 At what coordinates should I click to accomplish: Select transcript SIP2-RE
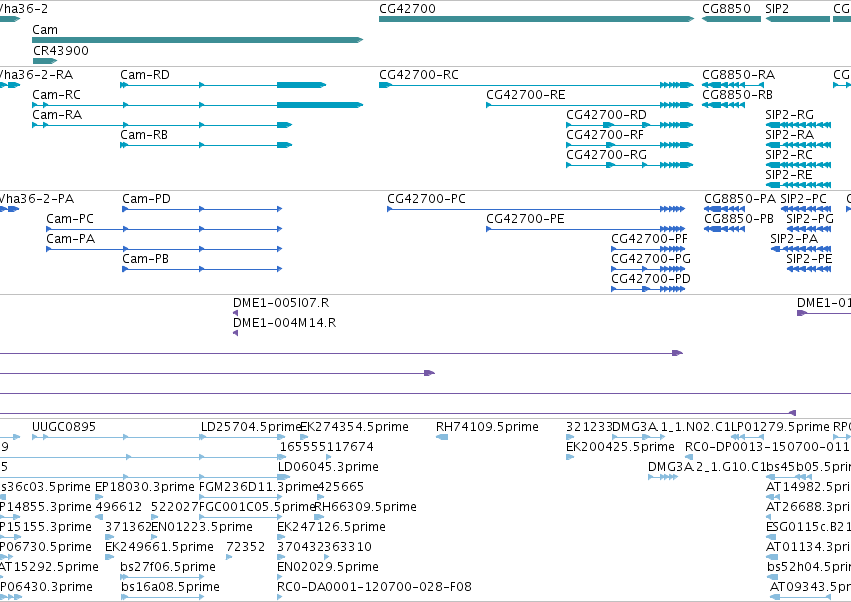pos(798,185)
